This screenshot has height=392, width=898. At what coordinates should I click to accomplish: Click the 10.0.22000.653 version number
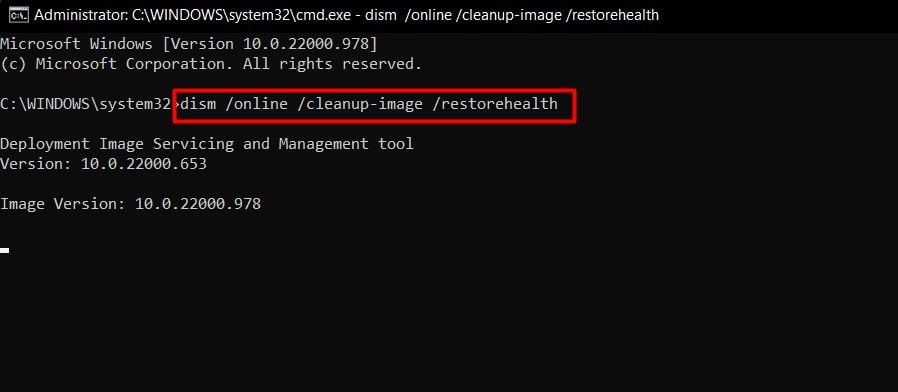click(x=144, y=164)
